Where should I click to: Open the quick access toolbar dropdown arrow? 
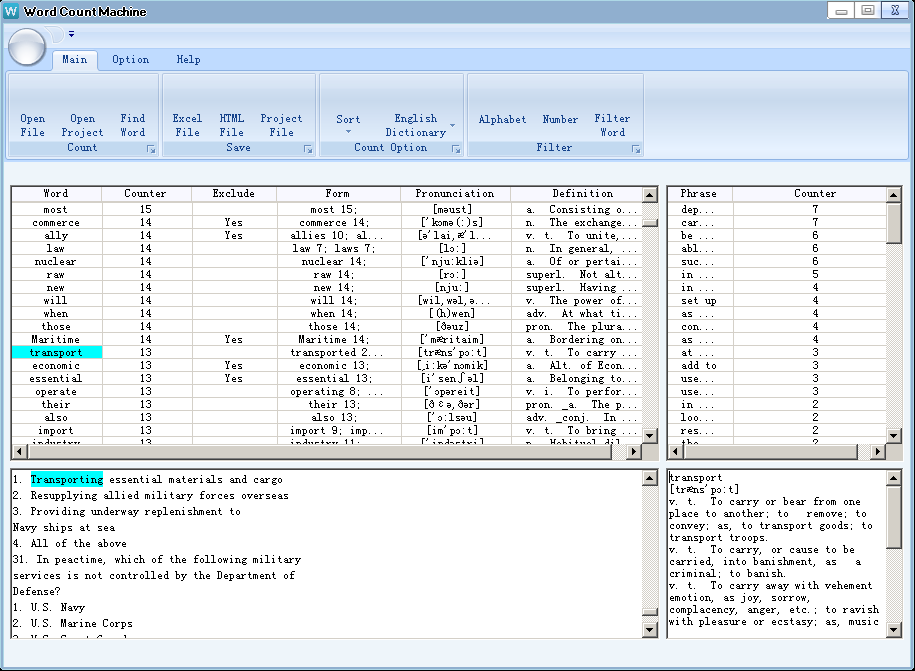point(71,34)
